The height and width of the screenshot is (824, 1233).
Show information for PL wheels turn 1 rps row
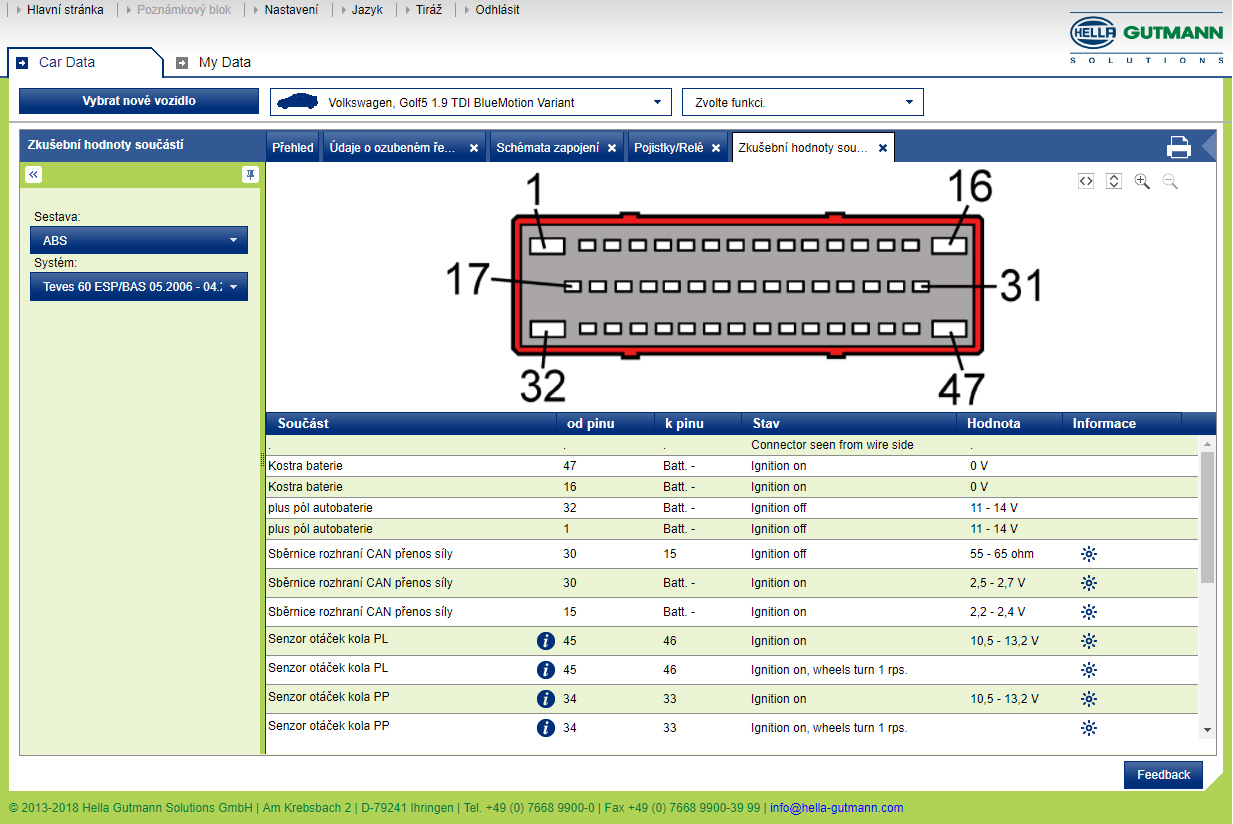(1089, 670)
